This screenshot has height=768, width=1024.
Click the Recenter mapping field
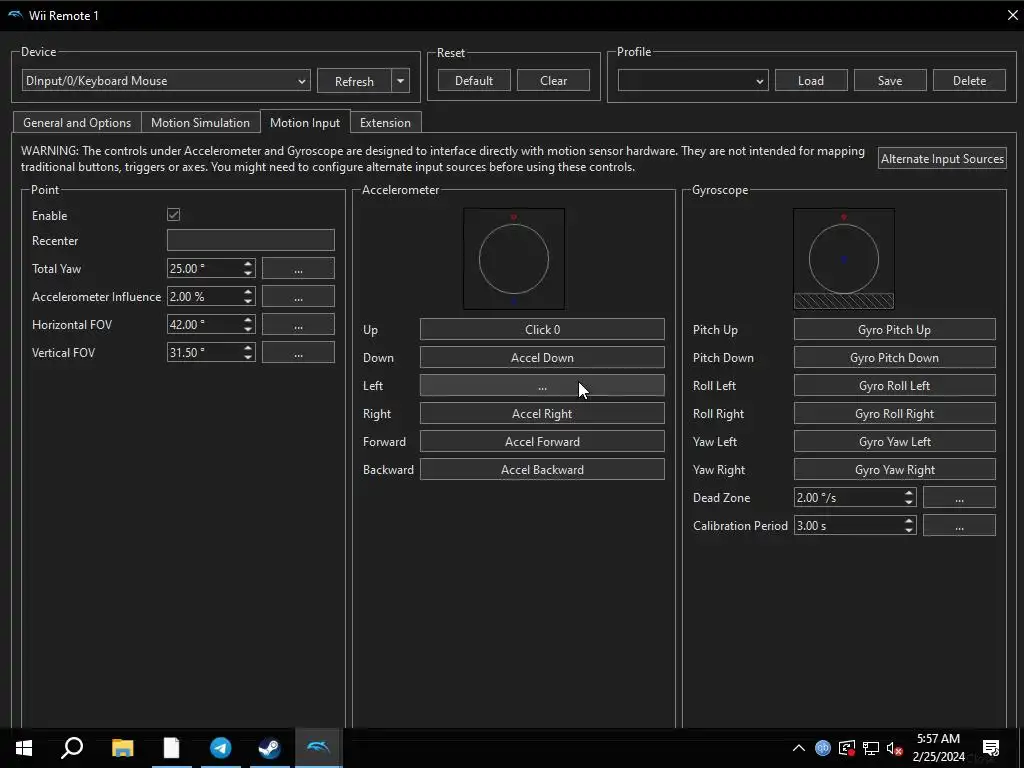(251, 240)
